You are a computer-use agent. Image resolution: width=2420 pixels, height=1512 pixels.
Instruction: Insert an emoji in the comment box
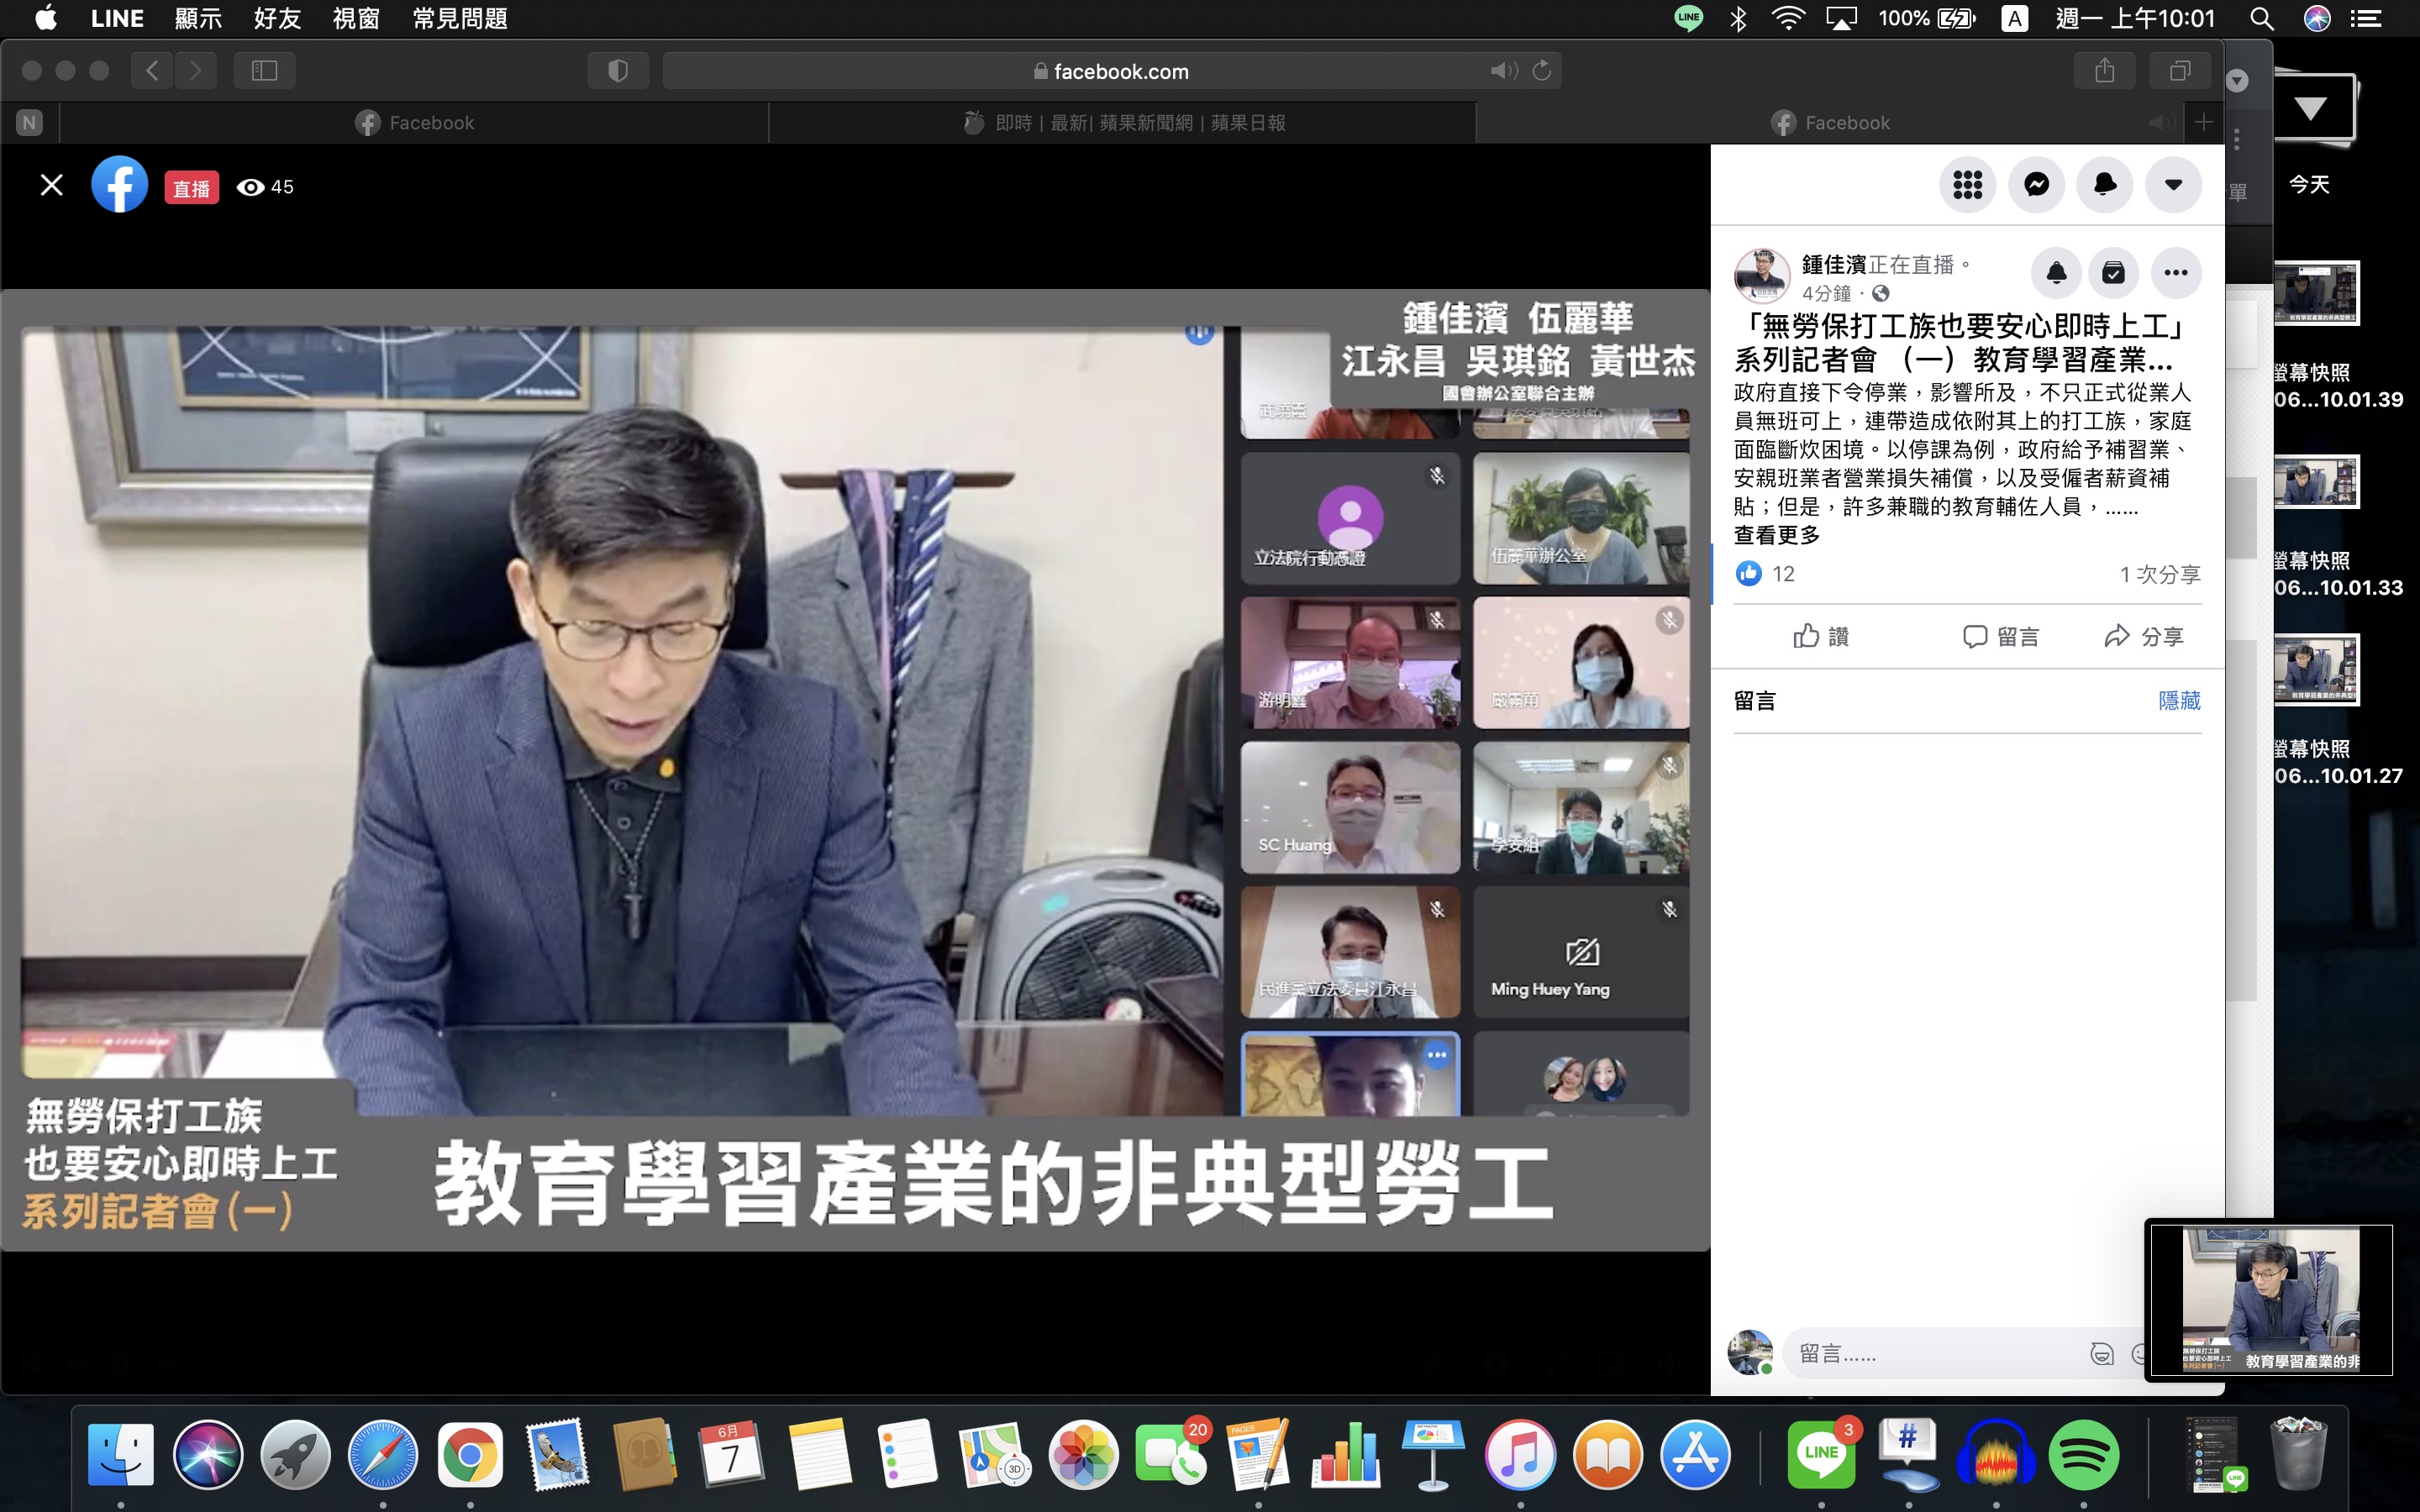click(2140, 1353)
